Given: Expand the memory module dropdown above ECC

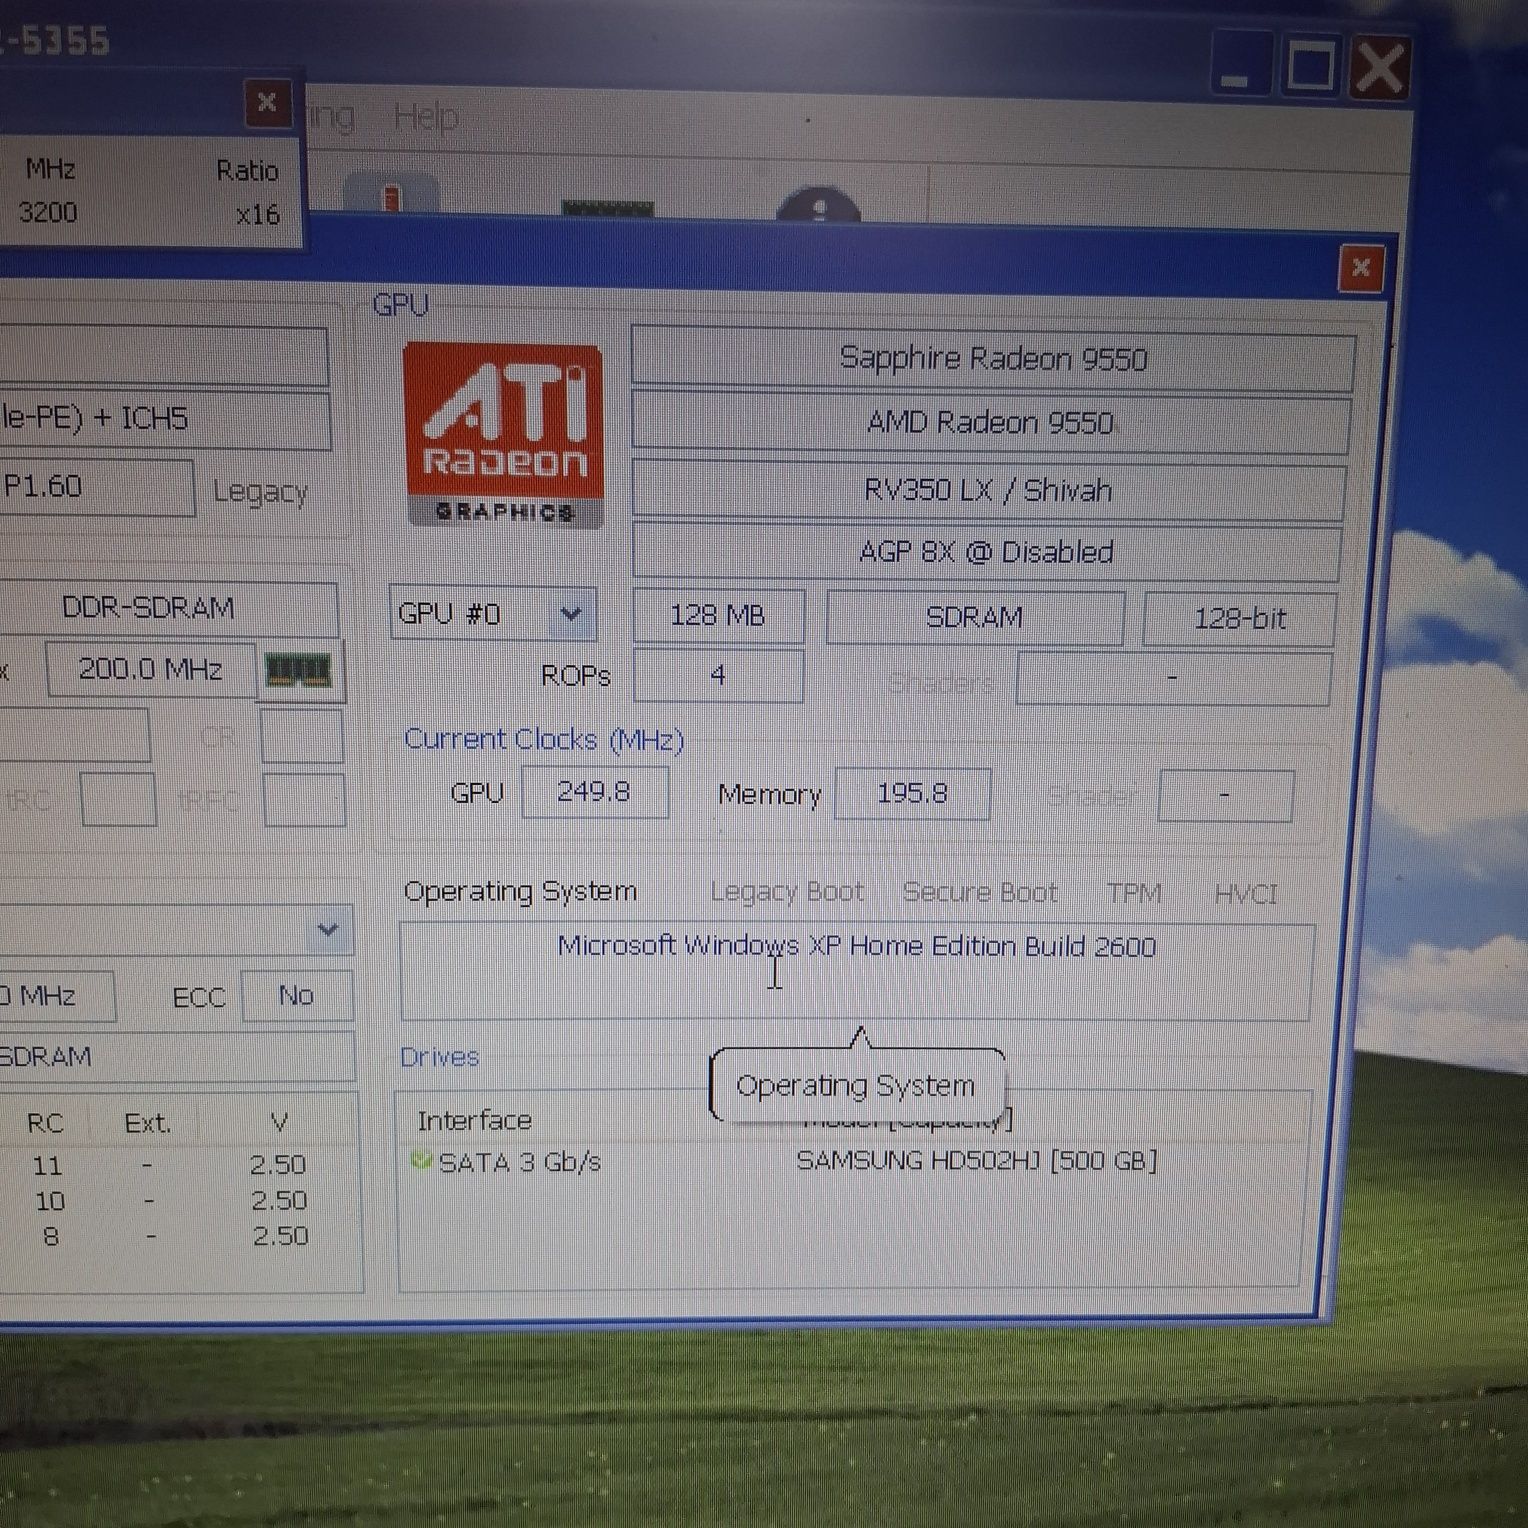Looking at the screenshot, I should pyautogui.click(x=328, y=929).
